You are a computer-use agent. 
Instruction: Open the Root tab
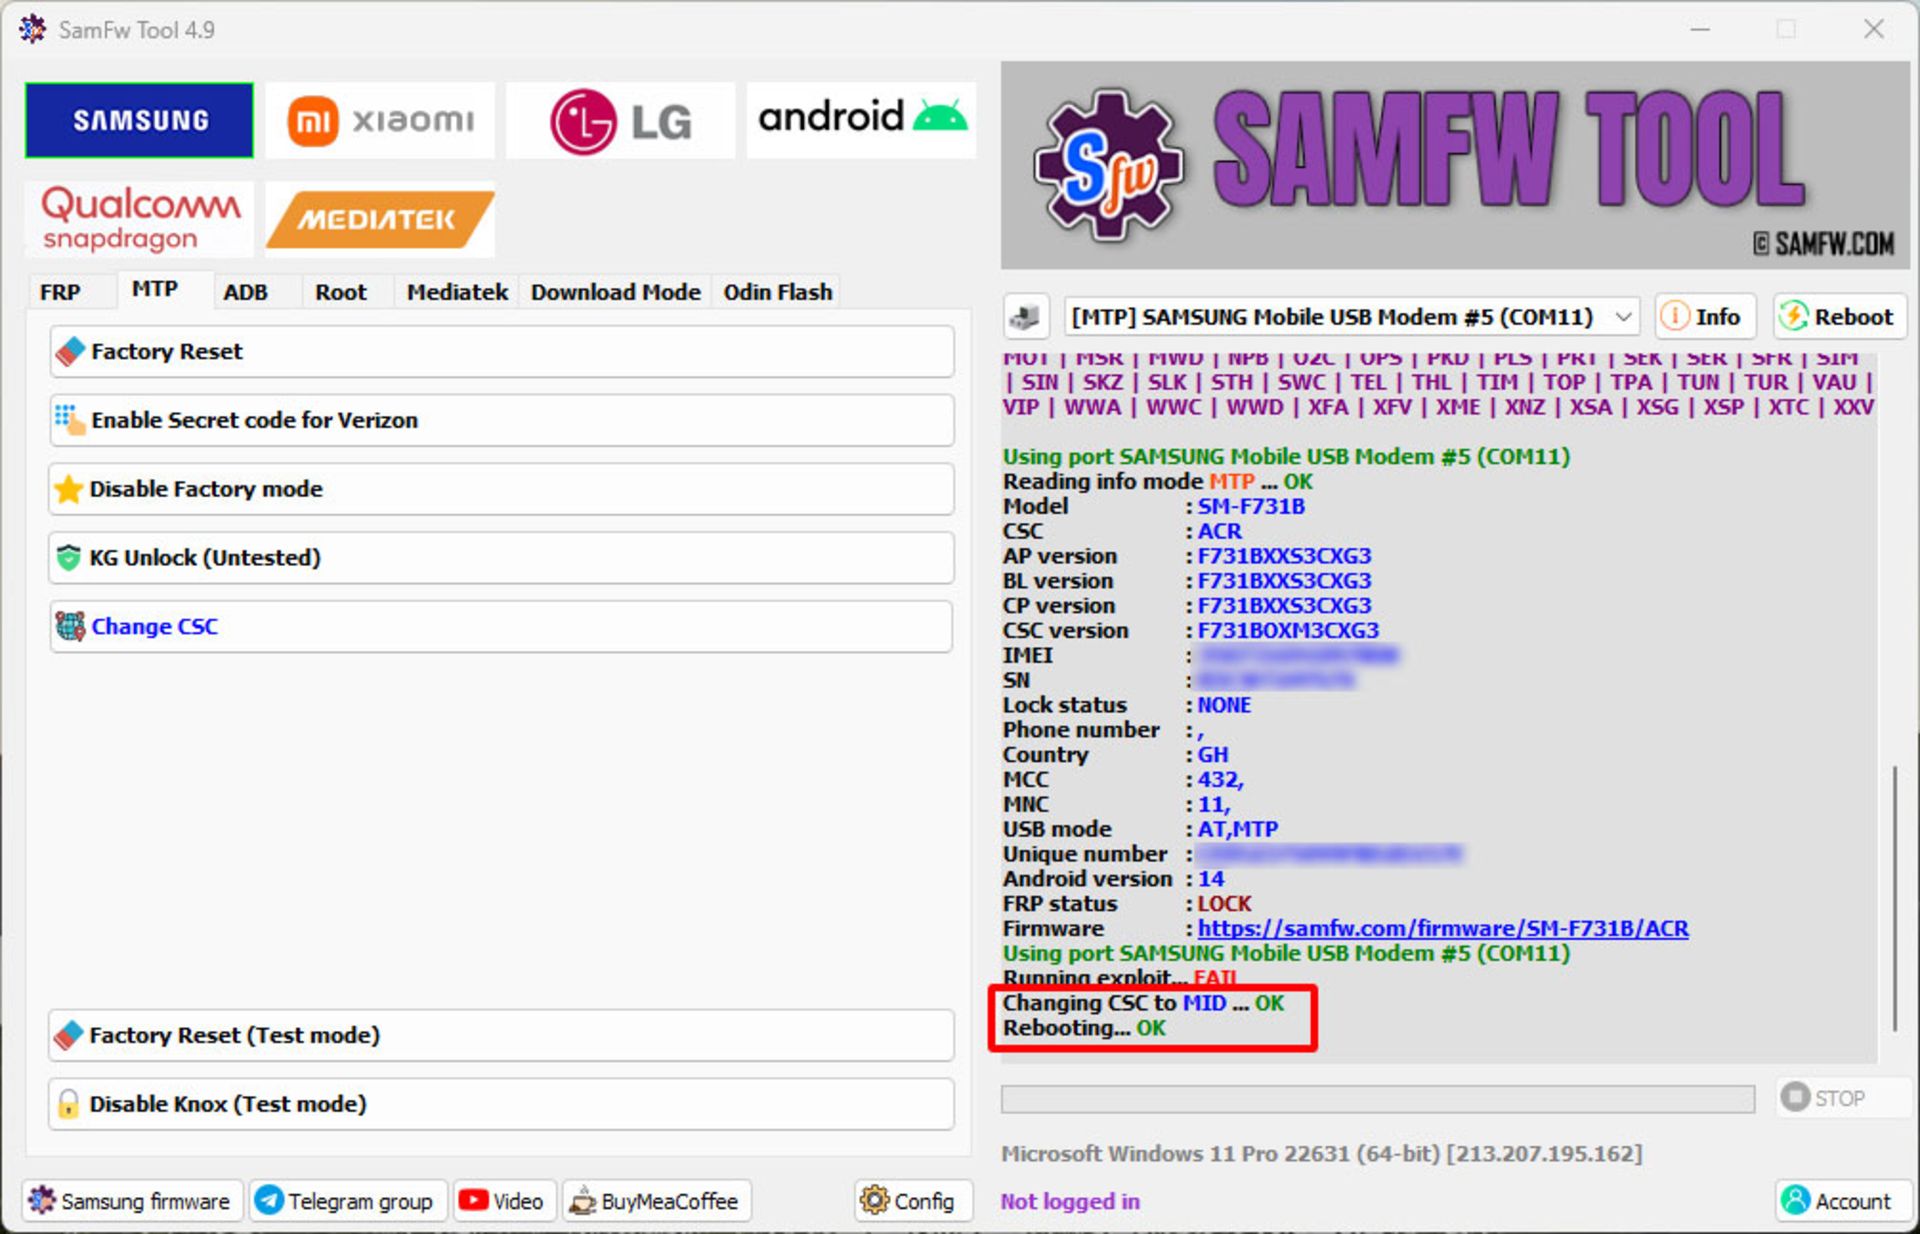[341, 292]
